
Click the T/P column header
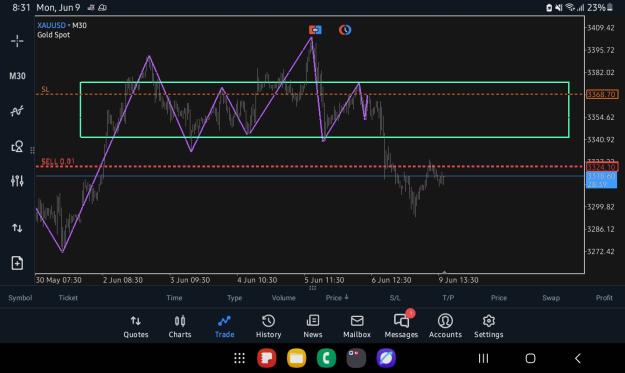[x=448, y=298]
